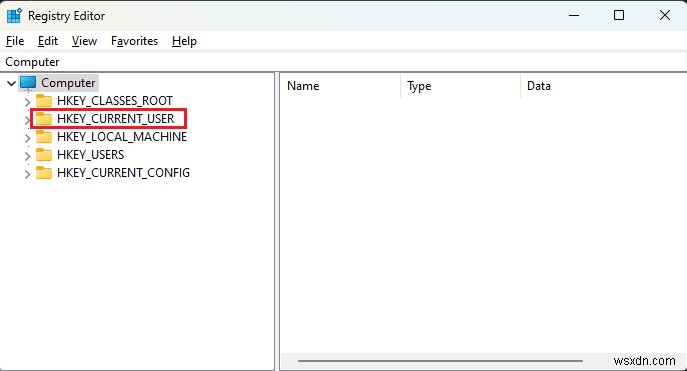This screenshot has width=687, height=371.
Task: Click the HKEY_USERS folder icon
Action: (x=44, y=155)
